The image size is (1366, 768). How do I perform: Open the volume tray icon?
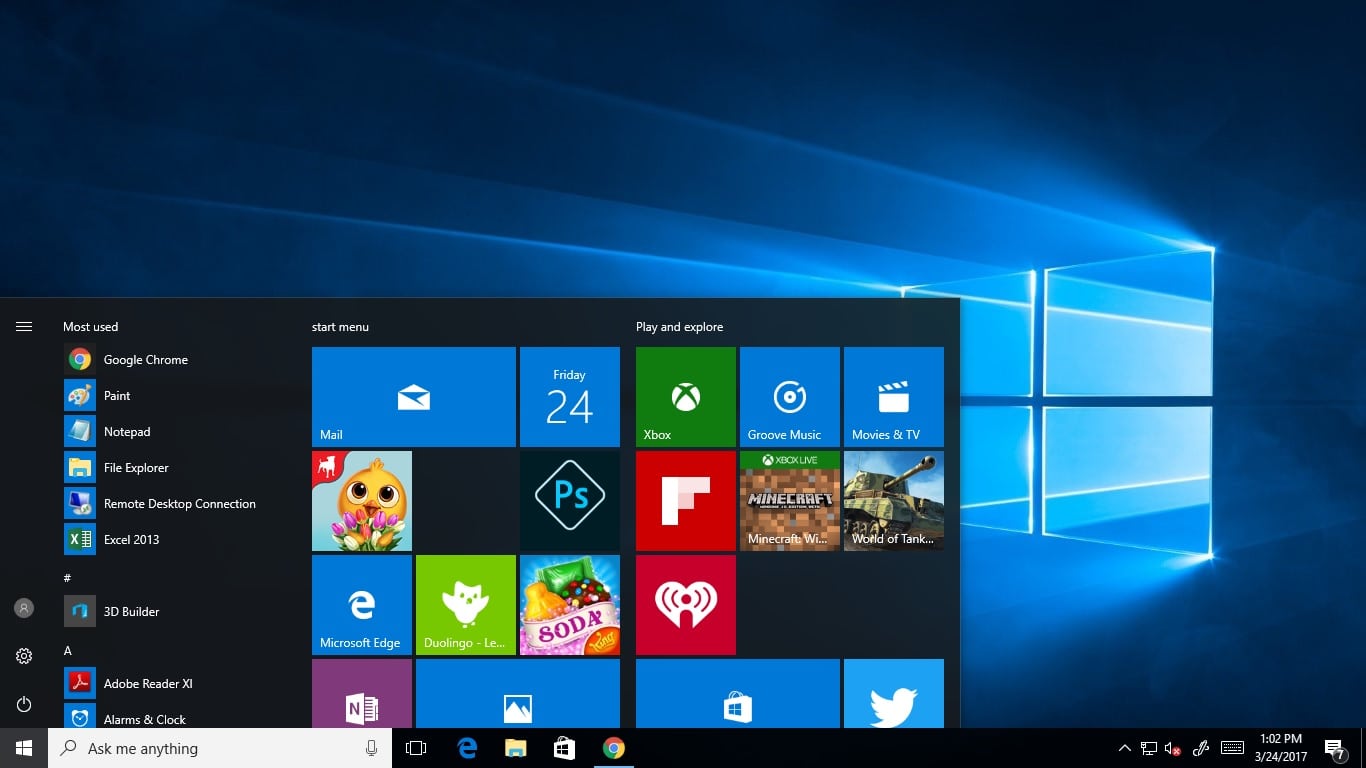pyautogui.click(x=1173, y=748)
